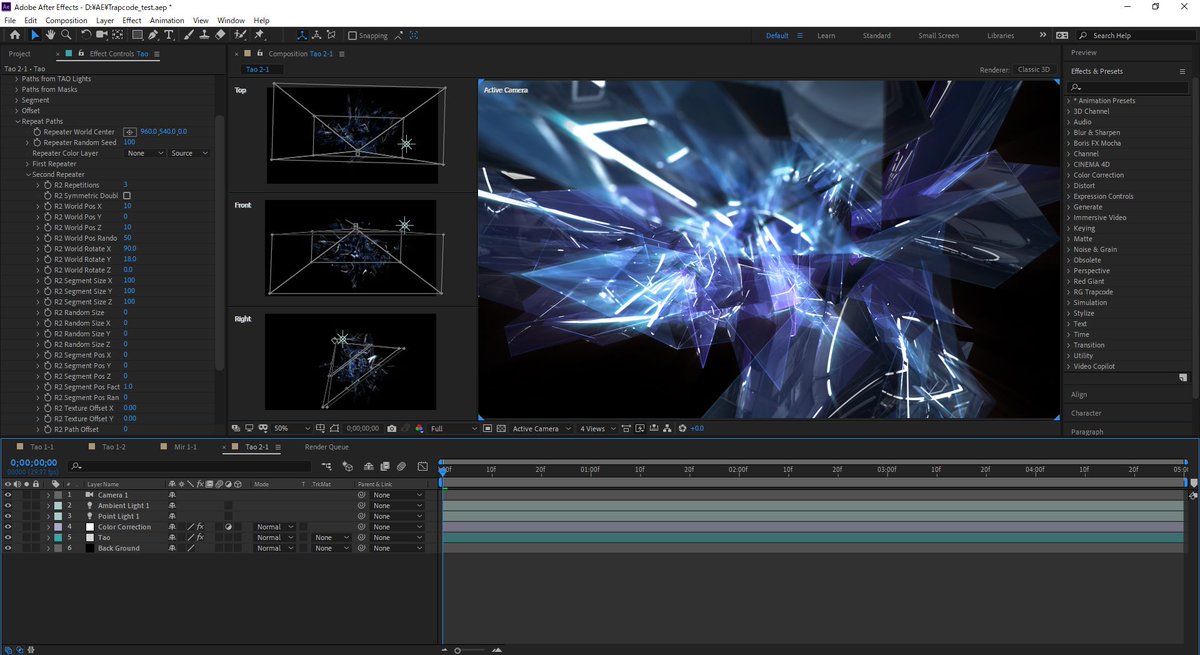Open the Graph Editor icon
This screenshot has width=1200, height=655.
(x=423, y=466)
